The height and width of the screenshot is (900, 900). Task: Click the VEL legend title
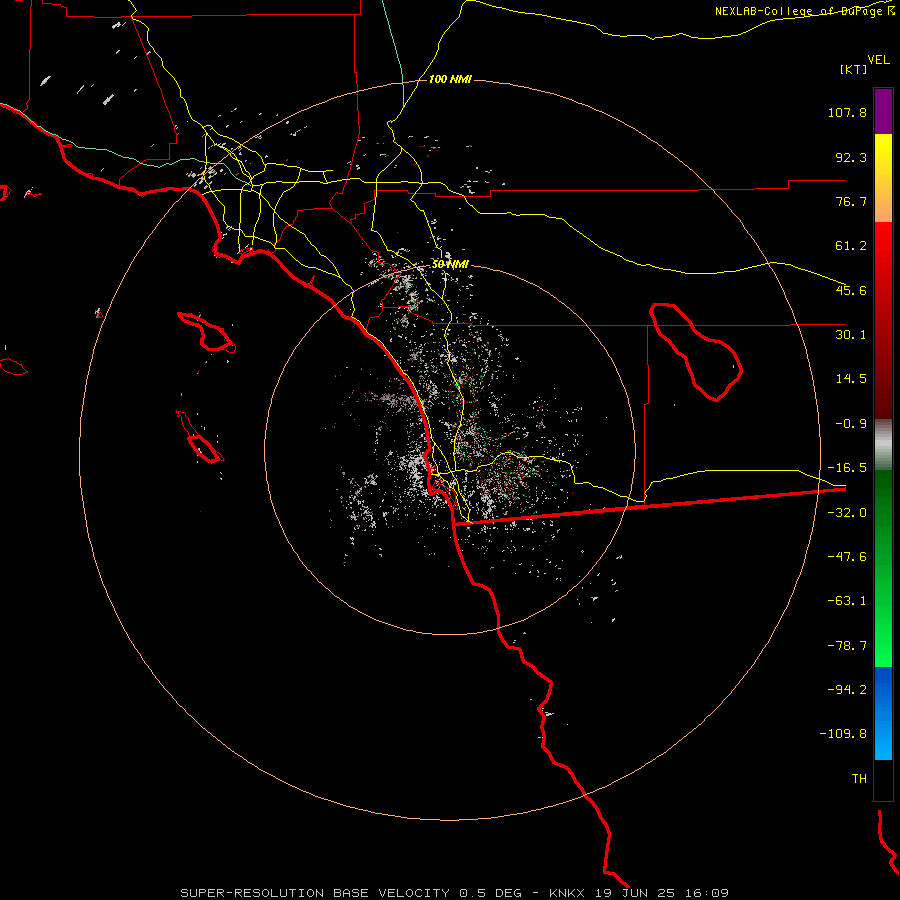pos(878,60)
